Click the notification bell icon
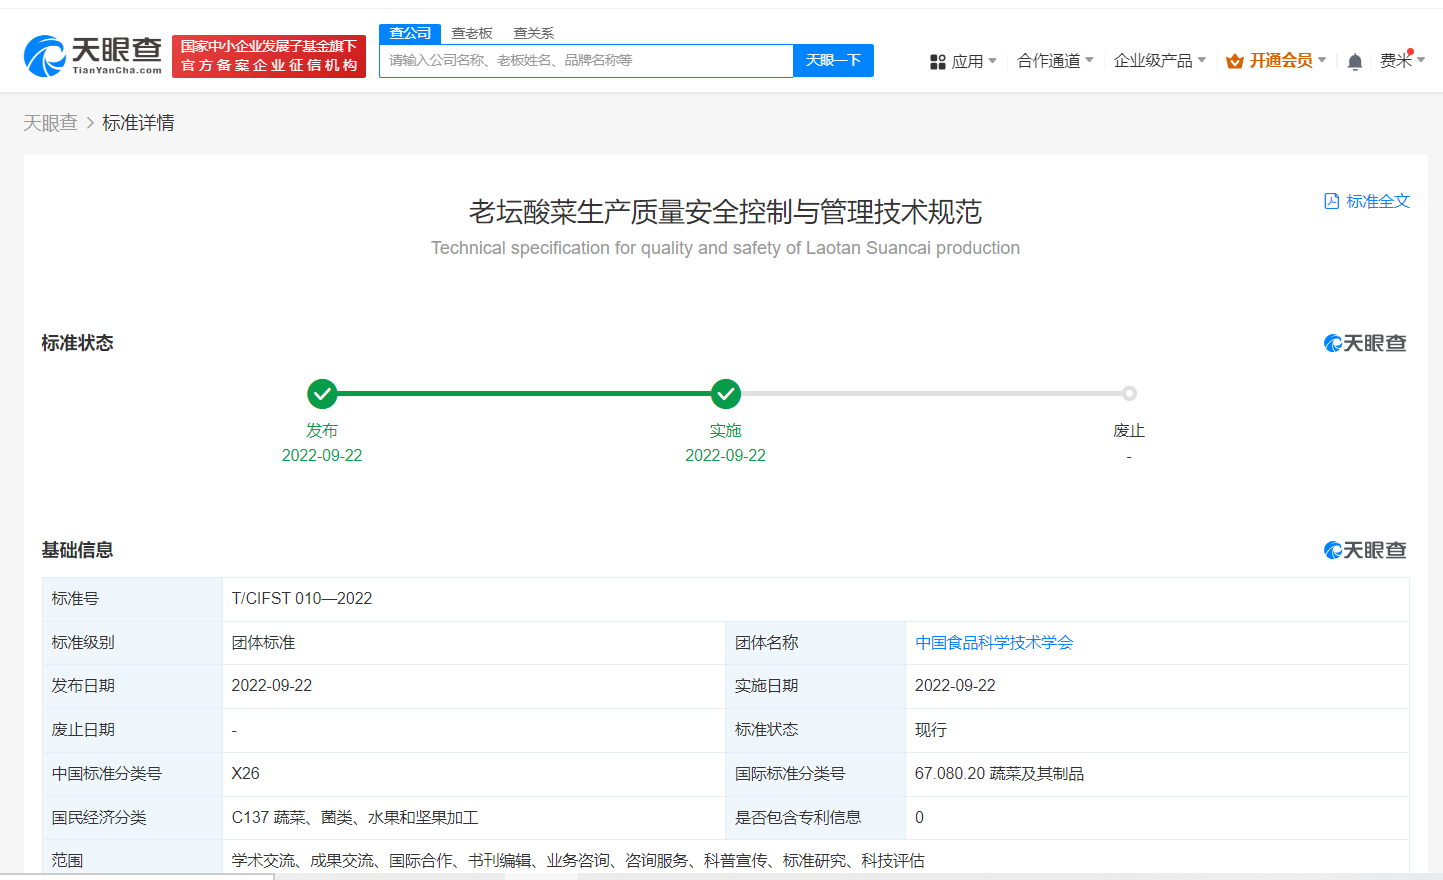This screenshot has width=1443, height=880. tap(1354, 60)
